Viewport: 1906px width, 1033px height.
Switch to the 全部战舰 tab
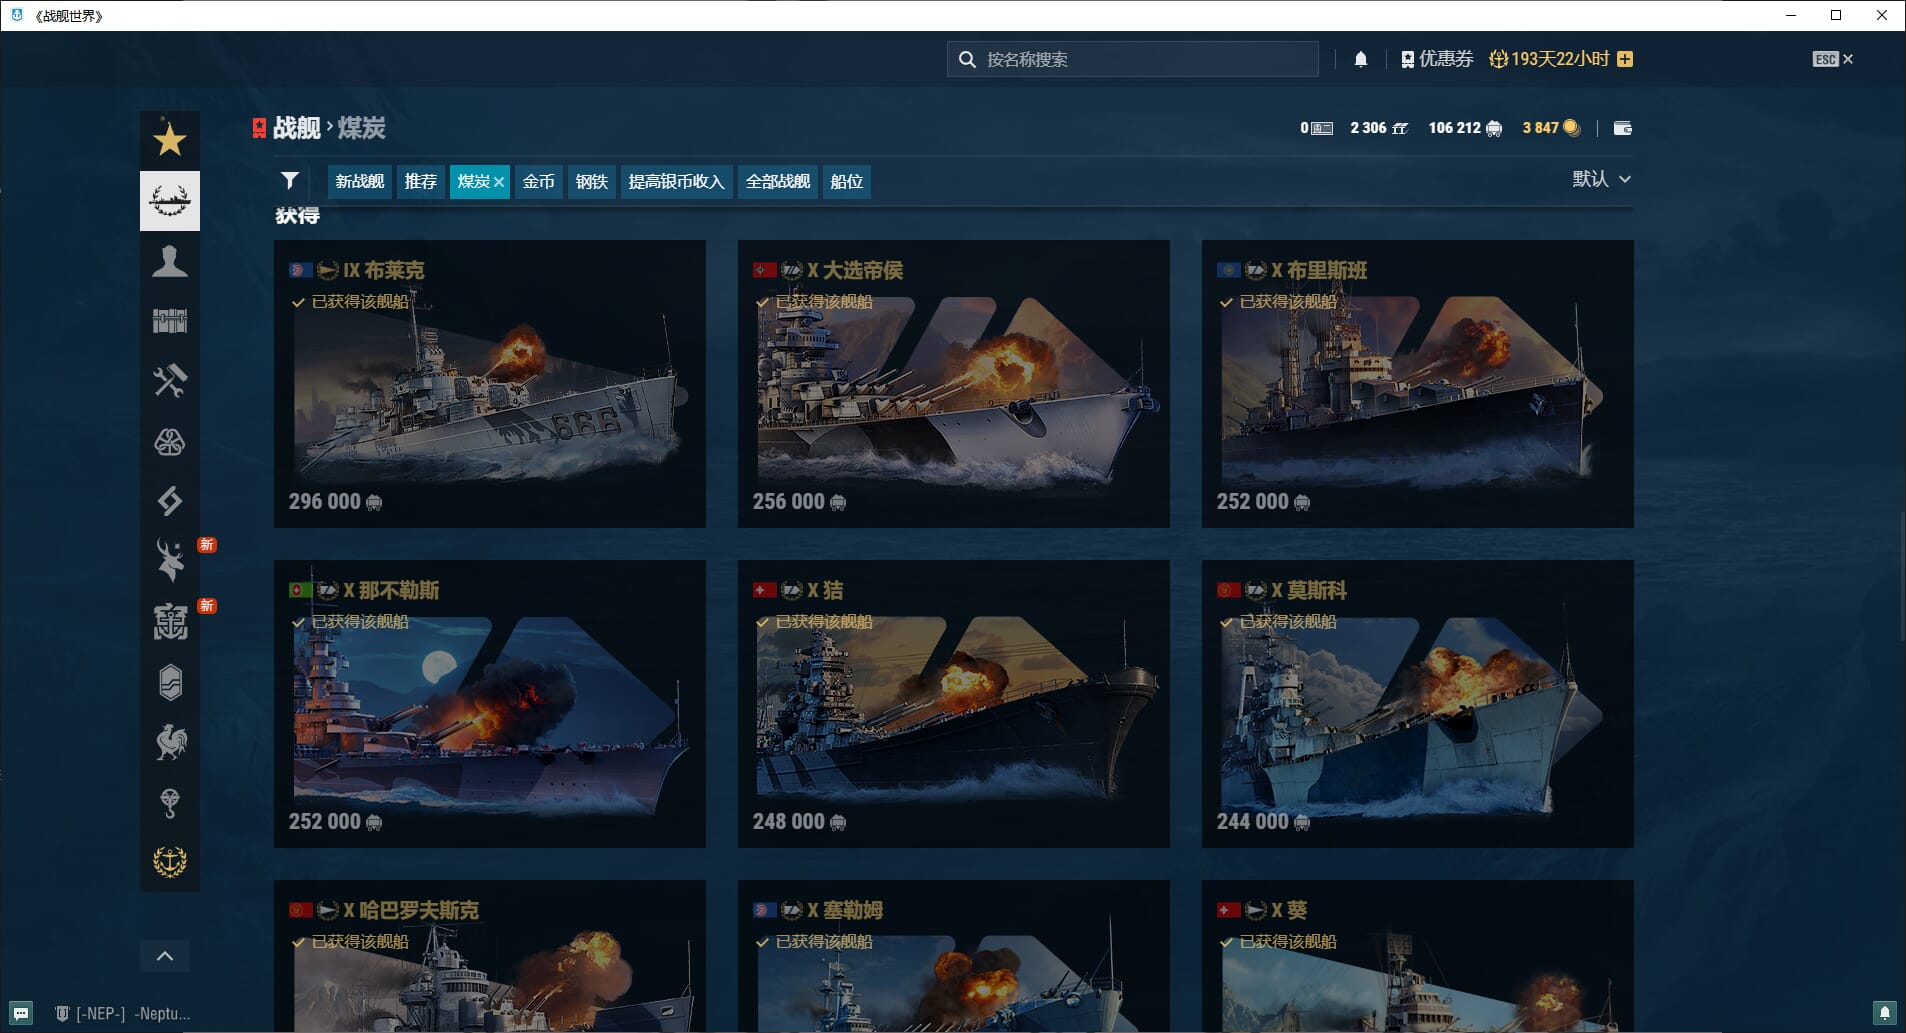pyautogui.click(x=777, y=182)
